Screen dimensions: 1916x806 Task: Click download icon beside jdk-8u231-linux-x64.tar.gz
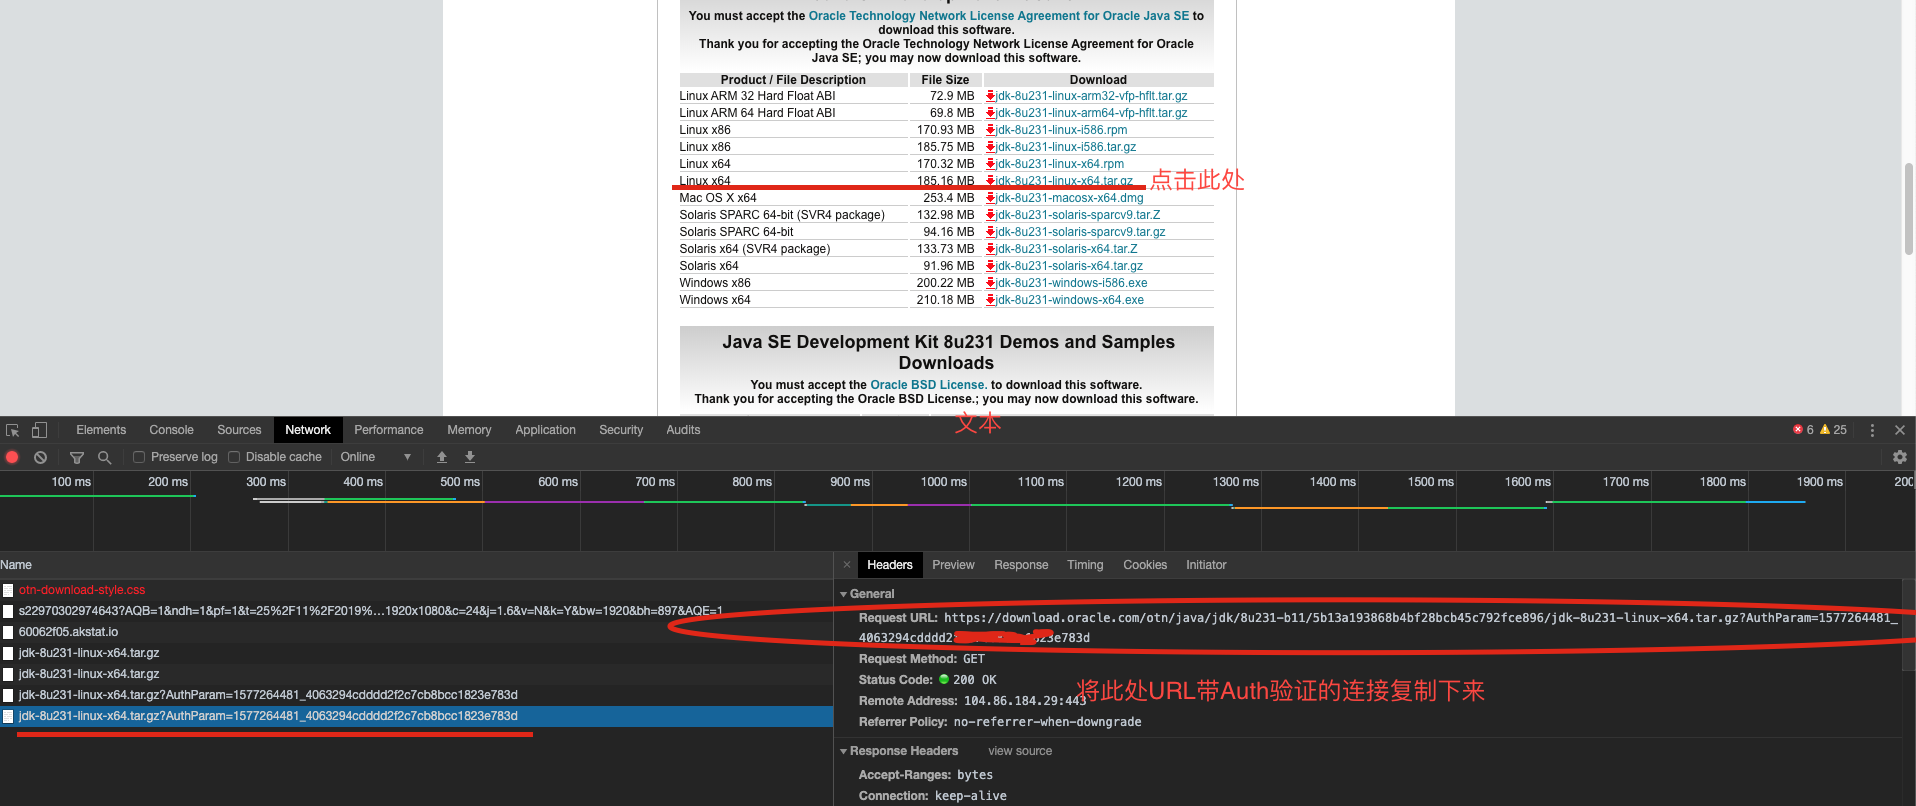(x=990, y=181)
